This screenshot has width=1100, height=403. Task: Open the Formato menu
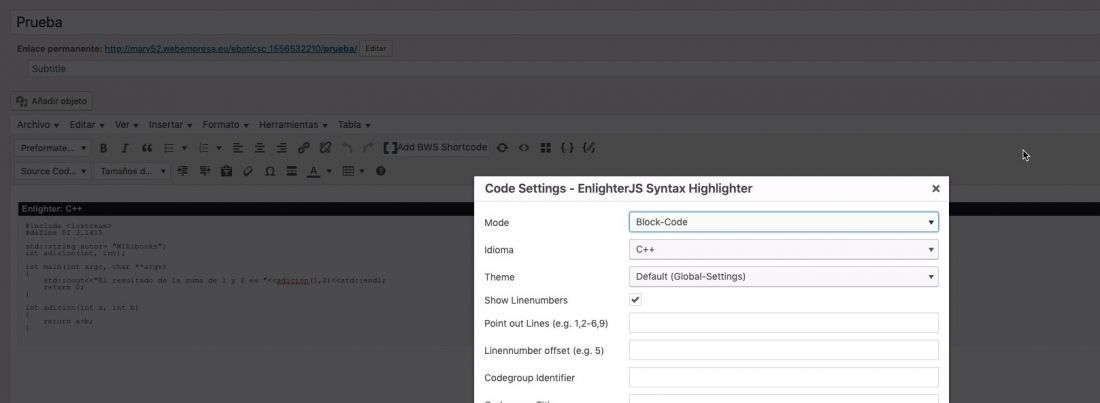pos(225,125)
